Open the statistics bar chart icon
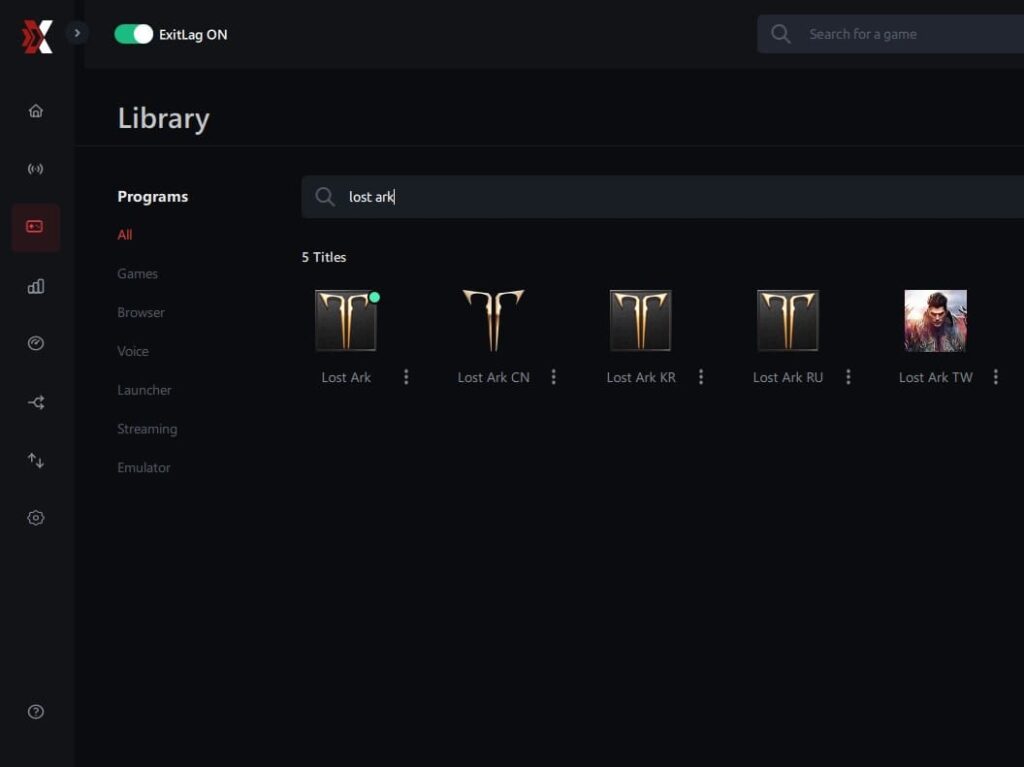Screen dimensions: 1024x767 (x=36, y=286)
